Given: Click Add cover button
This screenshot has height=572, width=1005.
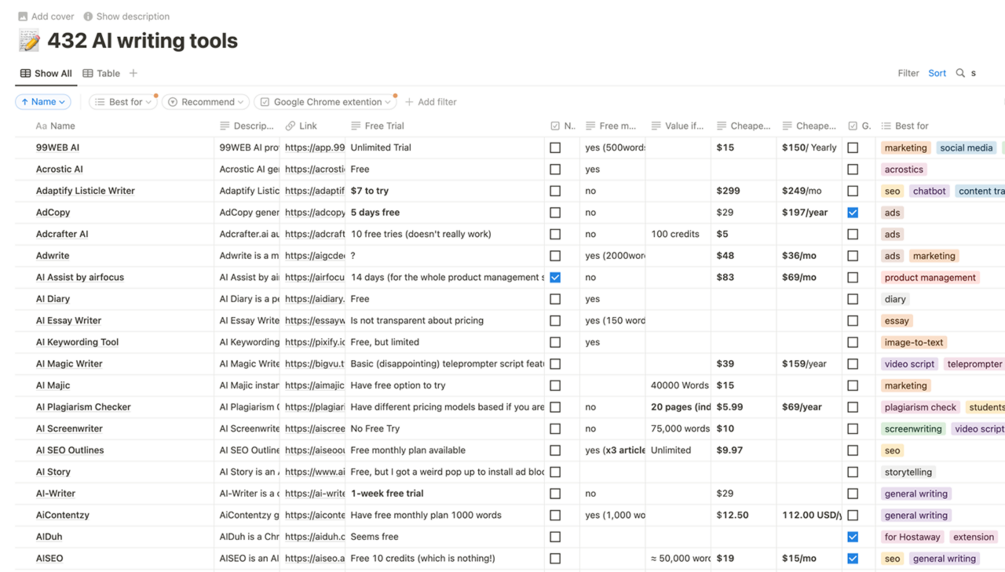Looking at the screenshot, I should tap(46, 16).
